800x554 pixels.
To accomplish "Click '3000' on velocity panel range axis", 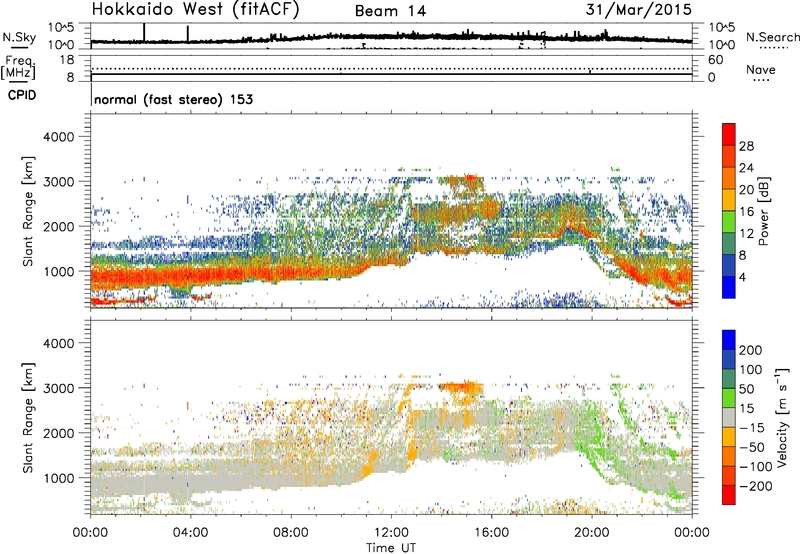I will pos(58,388).
